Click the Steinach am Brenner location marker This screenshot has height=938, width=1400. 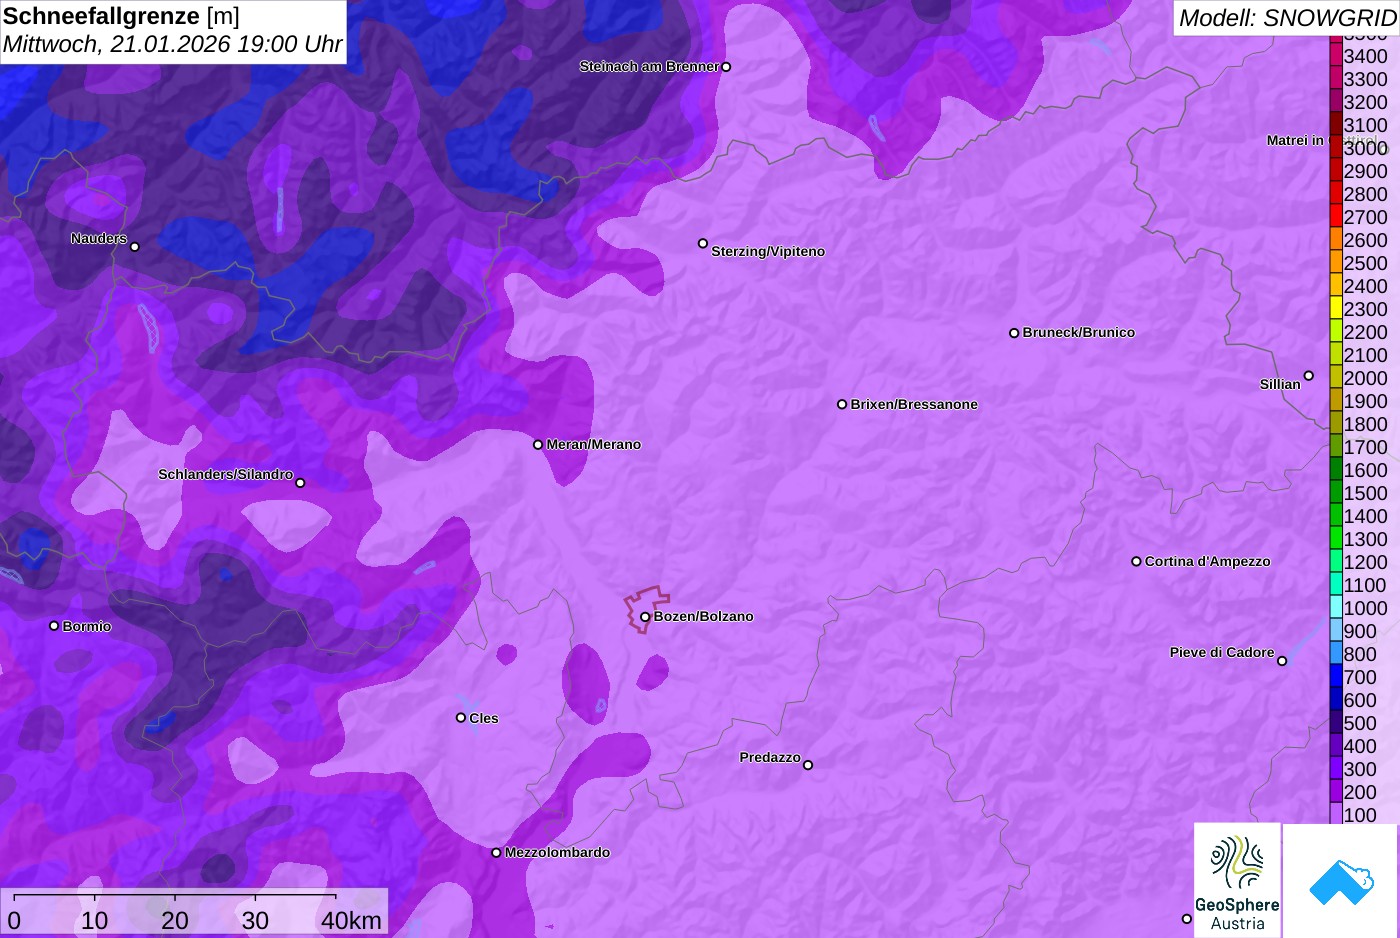pyautogui.click(x=726, y=67)
